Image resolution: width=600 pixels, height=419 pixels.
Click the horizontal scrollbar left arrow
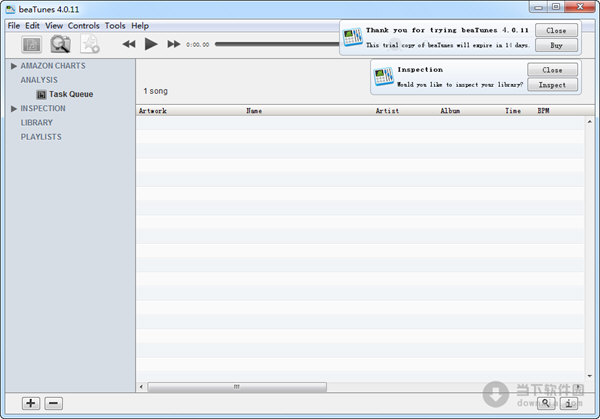tap(141, 387)
